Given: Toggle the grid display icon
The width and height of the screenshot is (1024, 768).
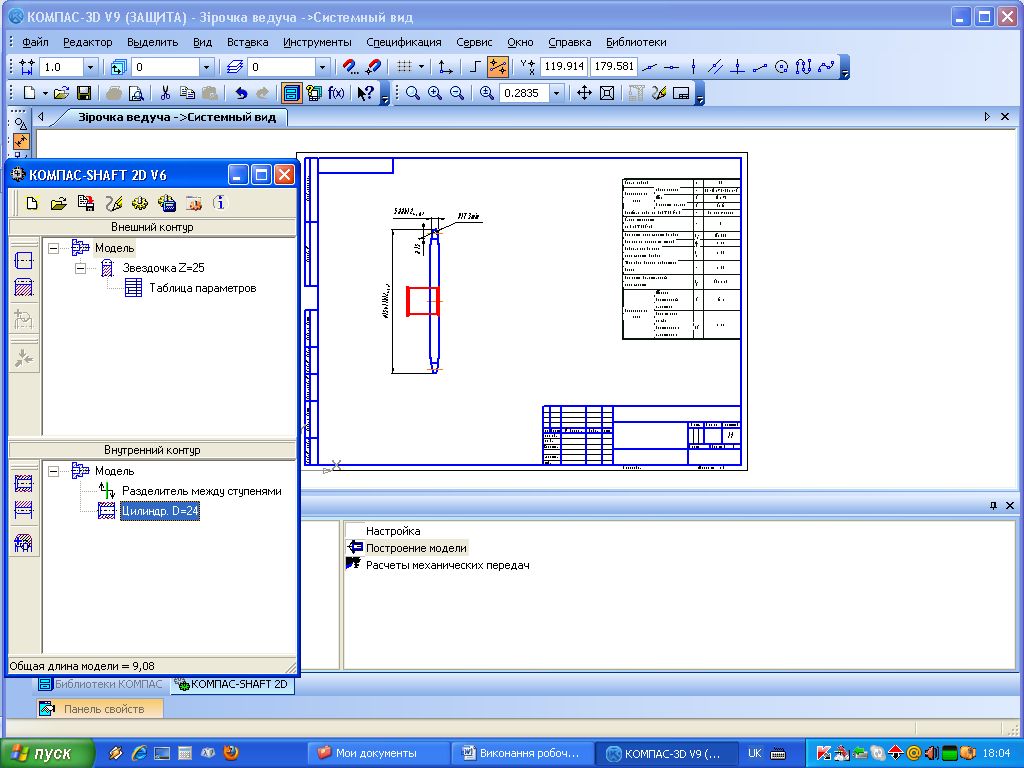Looking at the screenshot, I should tap(404, 67).
